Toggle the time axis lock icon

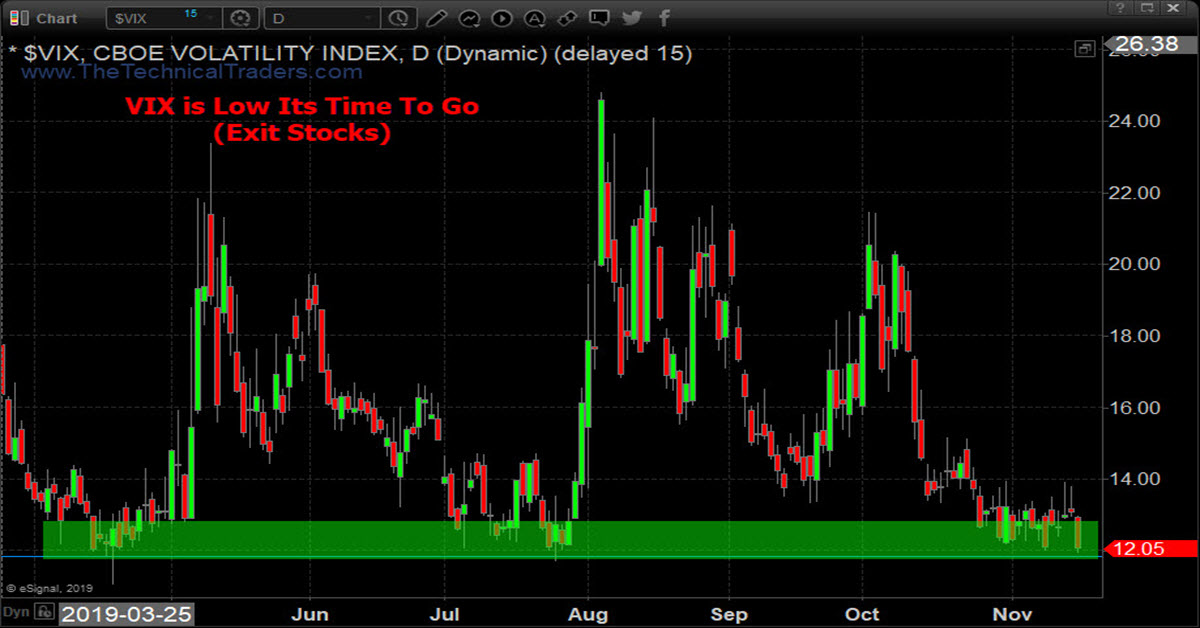click(44, 612)
